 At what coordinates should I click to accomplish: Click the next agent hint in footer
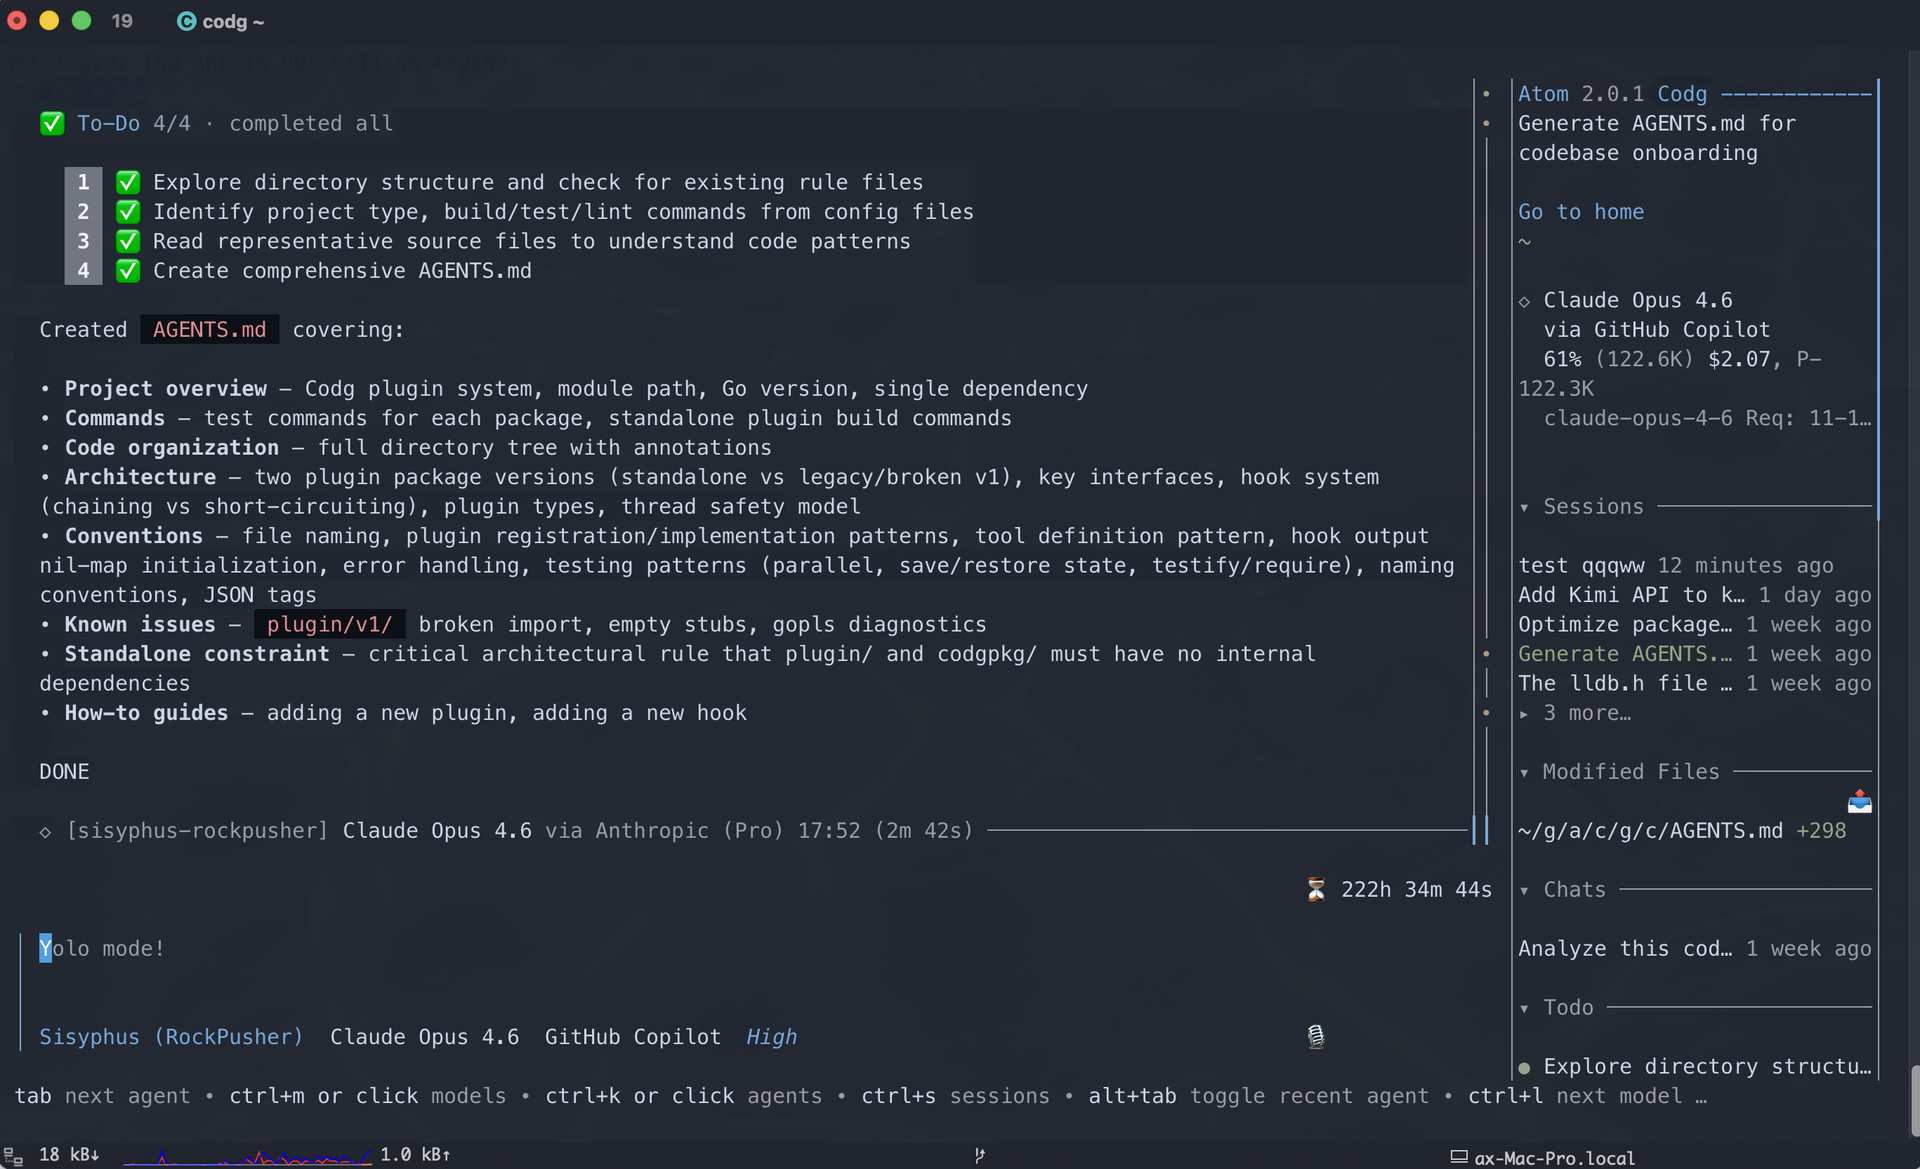pos(127,1096)
